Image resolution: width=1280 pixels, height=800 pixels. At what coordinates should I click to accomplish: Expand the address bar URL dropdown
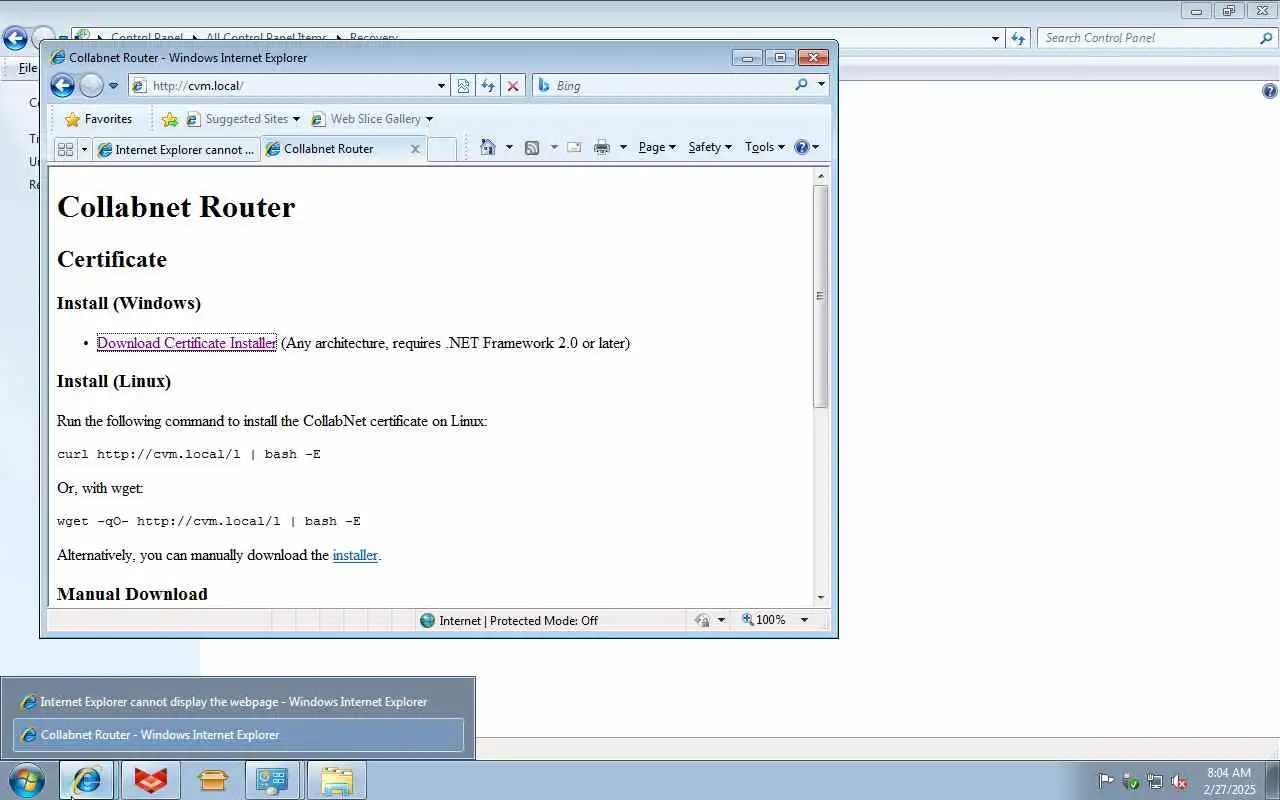441,86
